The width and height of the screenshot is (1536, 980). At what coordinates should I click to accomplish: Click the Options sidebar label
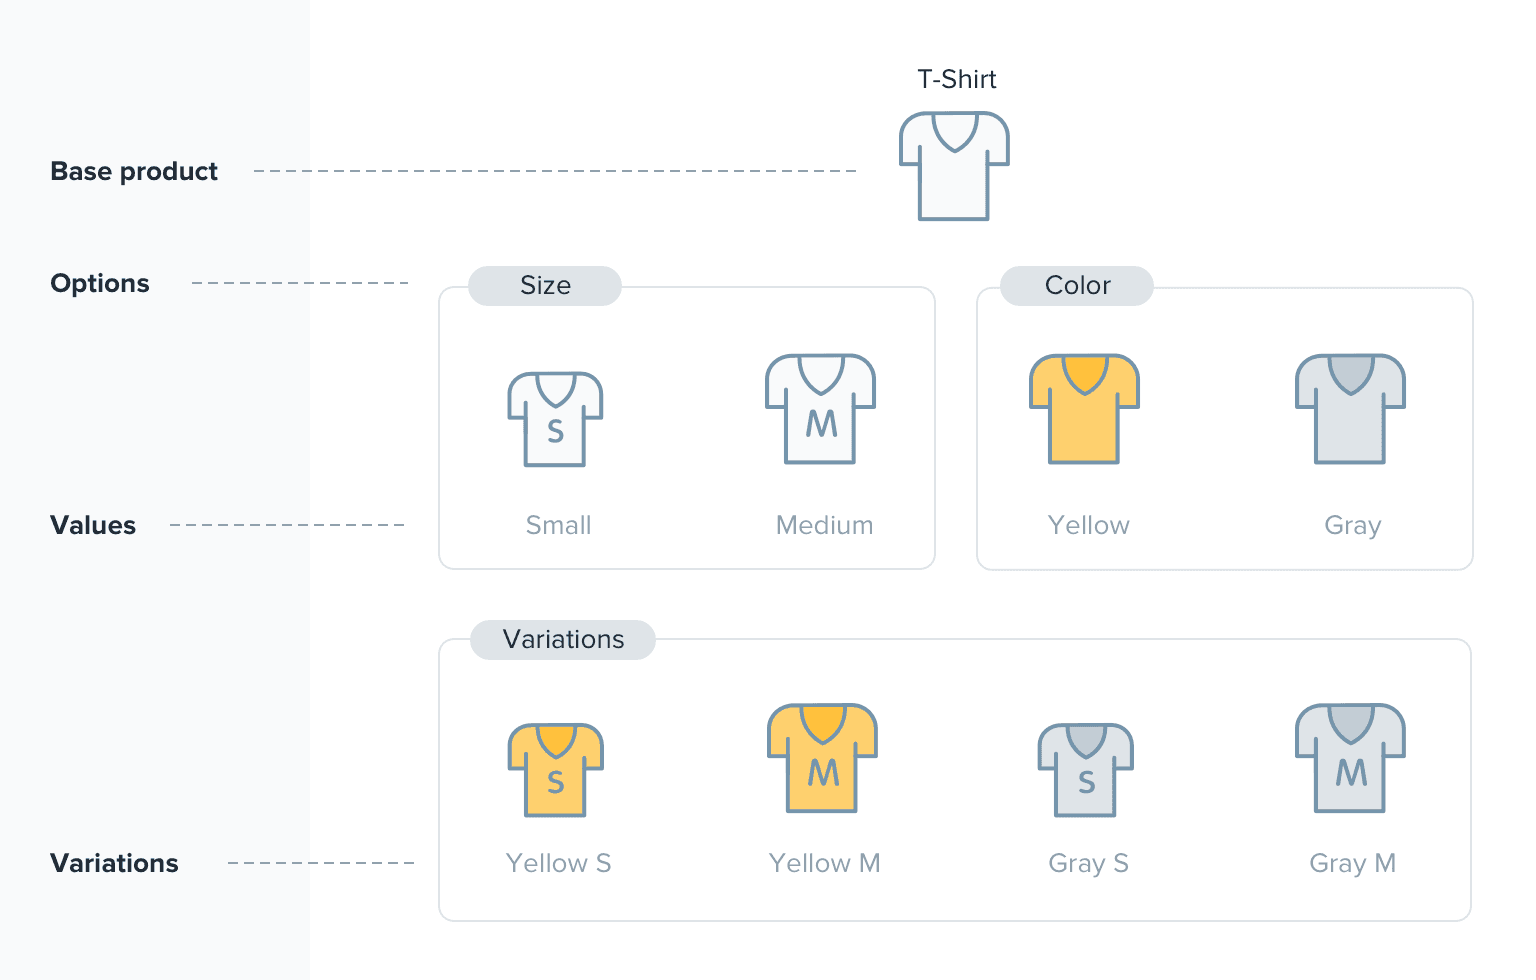[100, 283]
